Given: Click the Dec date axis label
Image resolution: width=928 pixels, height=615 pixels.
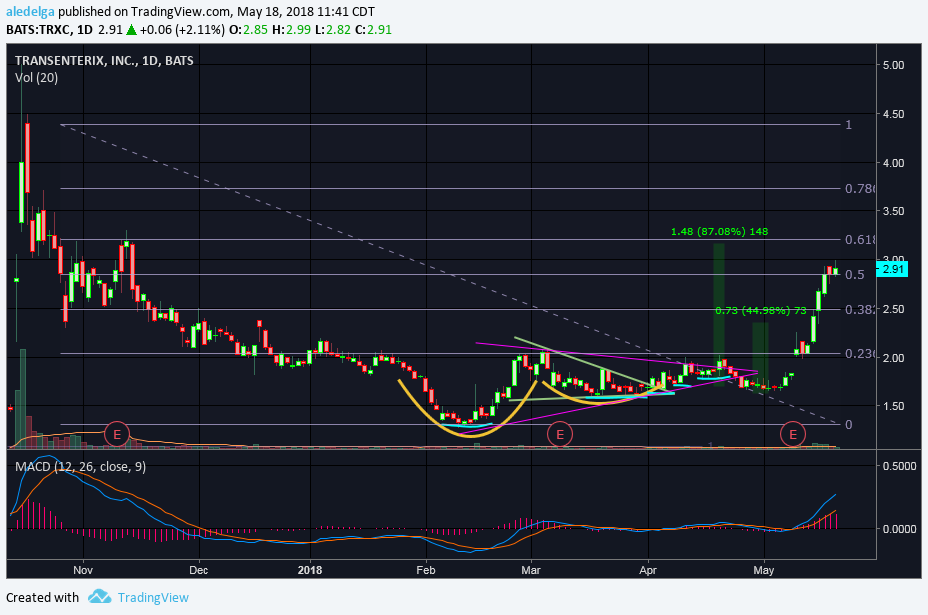Looking at the screenshot, I should coord(199,570).
